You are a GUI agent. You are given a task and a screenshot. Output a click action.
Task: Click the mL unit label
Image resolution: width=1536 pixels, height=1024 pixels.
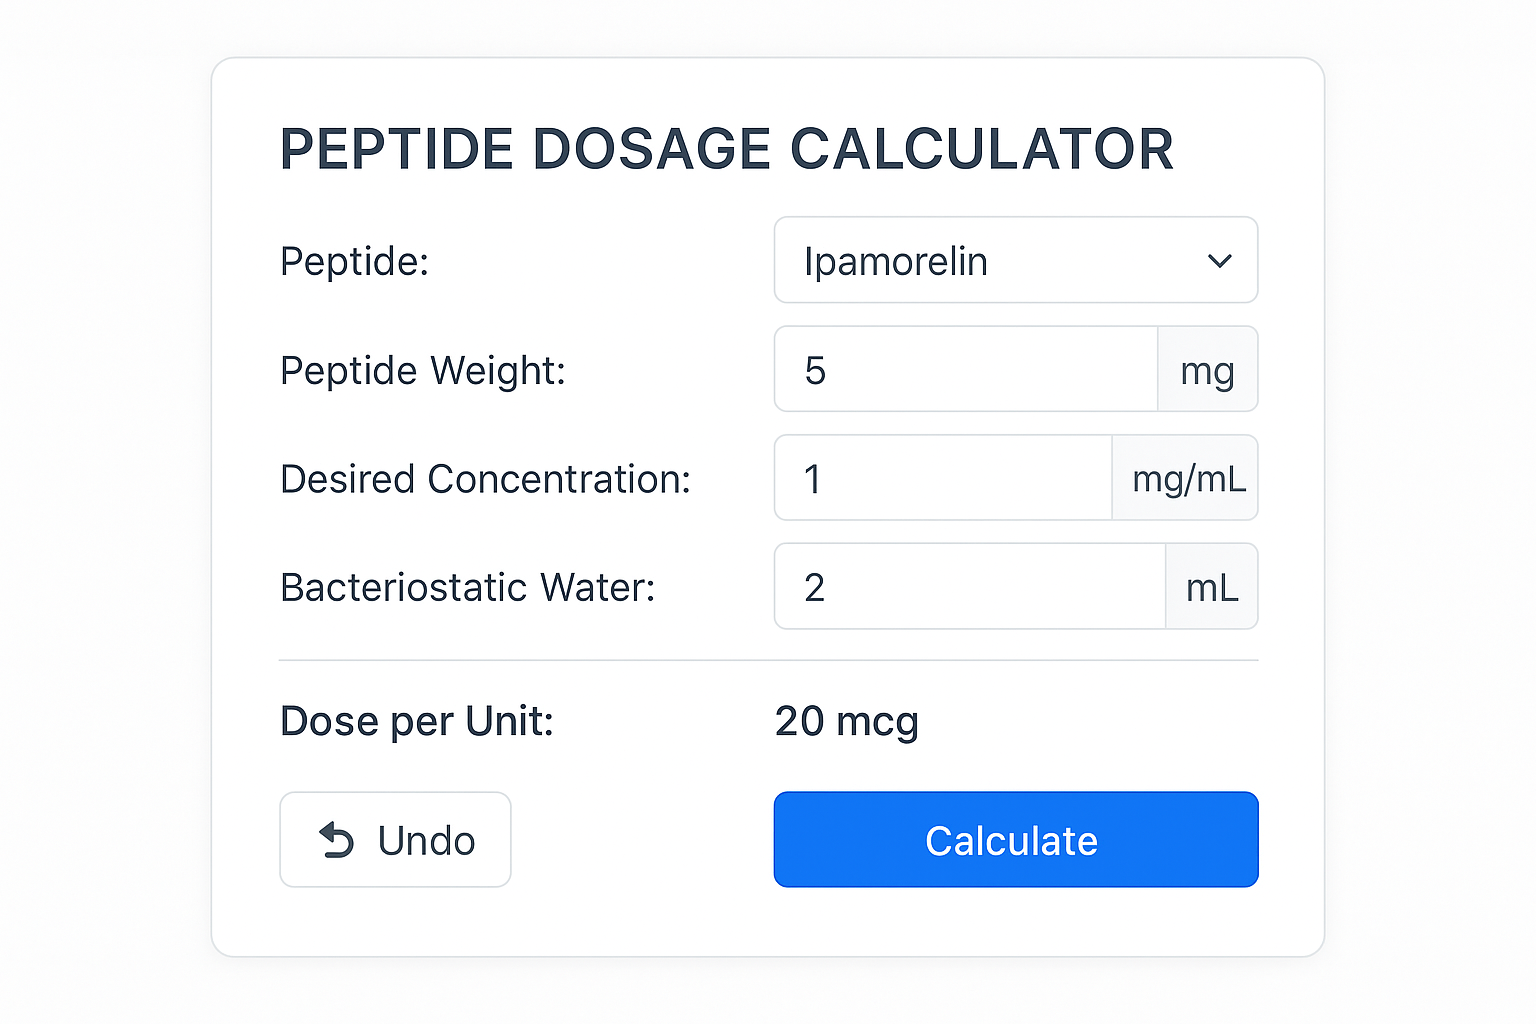1211,587
